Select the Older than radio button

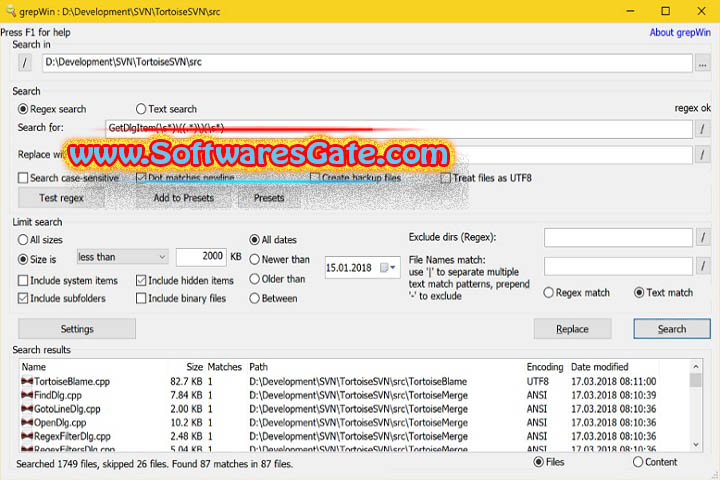254,279
